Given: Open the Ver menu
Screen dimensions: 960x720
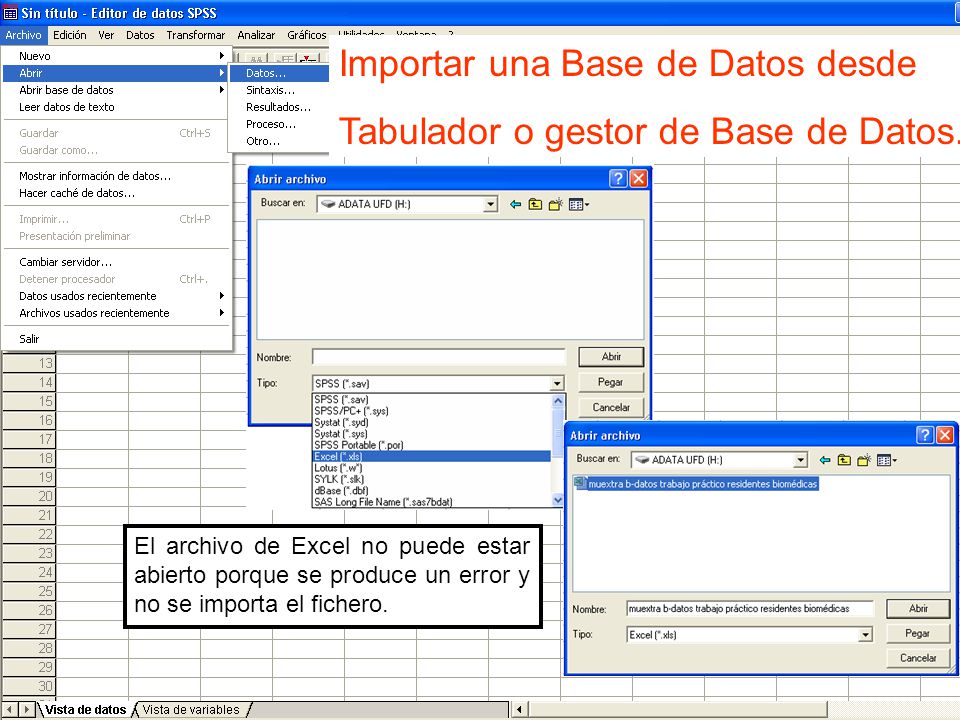Looking at the screenshot, I should tap(106, 35).
